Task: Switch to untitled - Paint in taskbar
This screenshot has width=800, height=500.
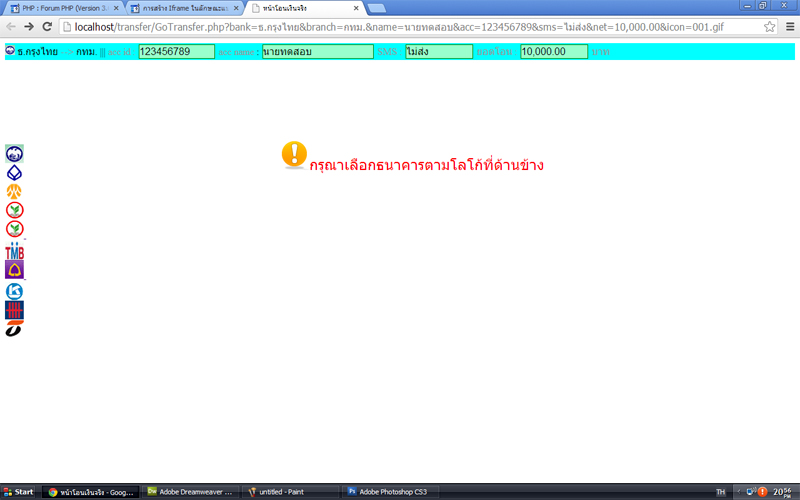Action: [x=290, y=492]
